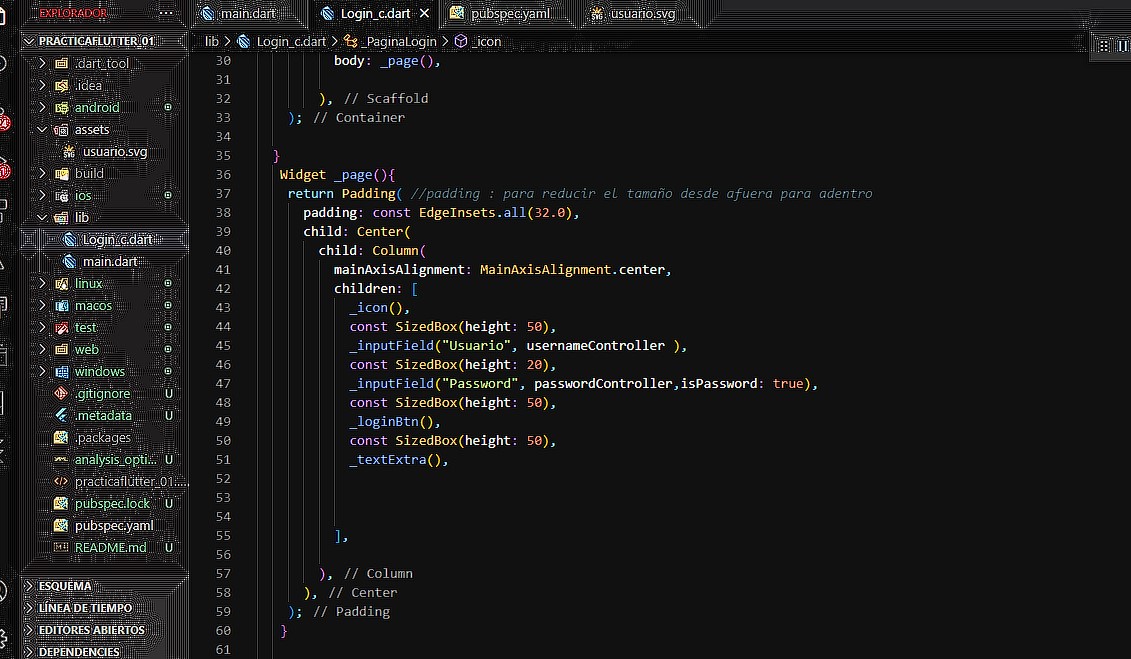Click the EXPLORADOR panel title
The width and height of the screenshot is (1131, 659).
[73, 13]
